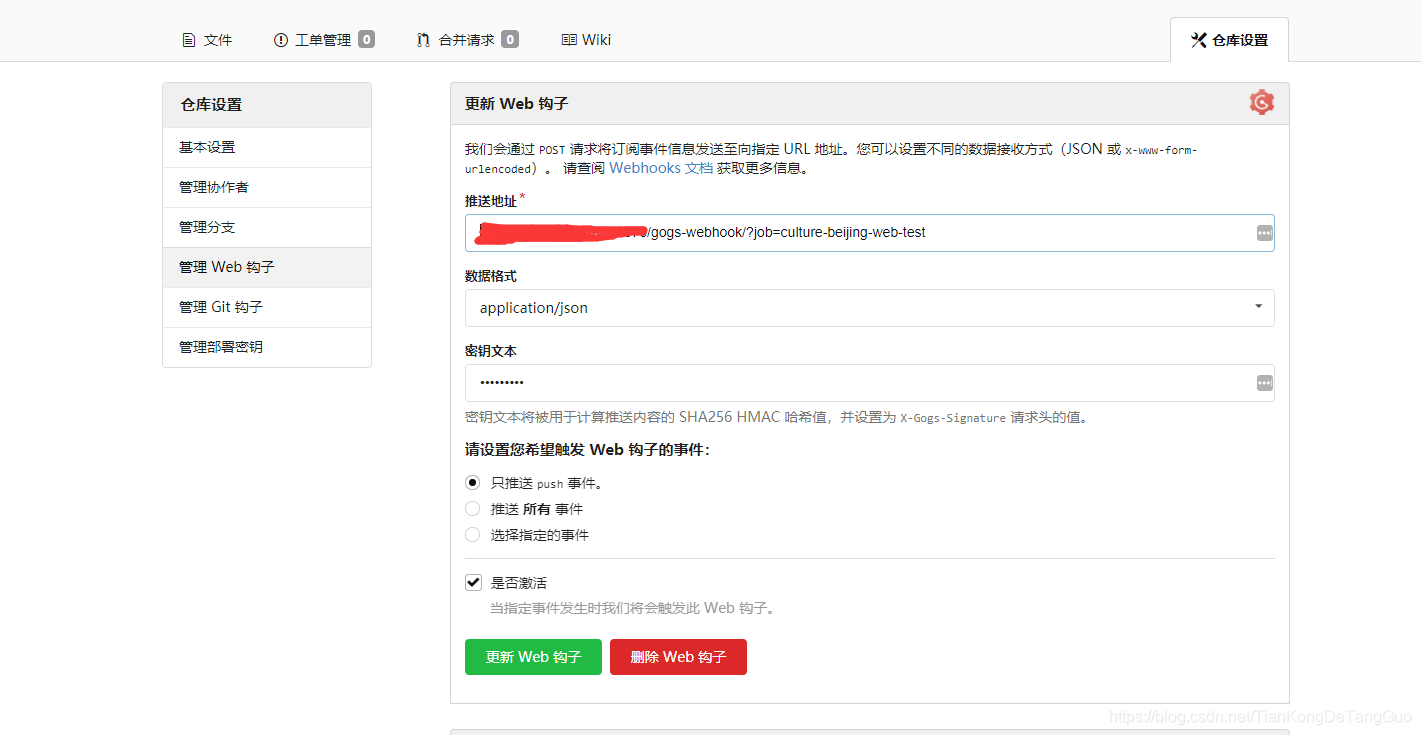
Task: Click the merge icon beside 合并请求
Action: pos(423,40)
